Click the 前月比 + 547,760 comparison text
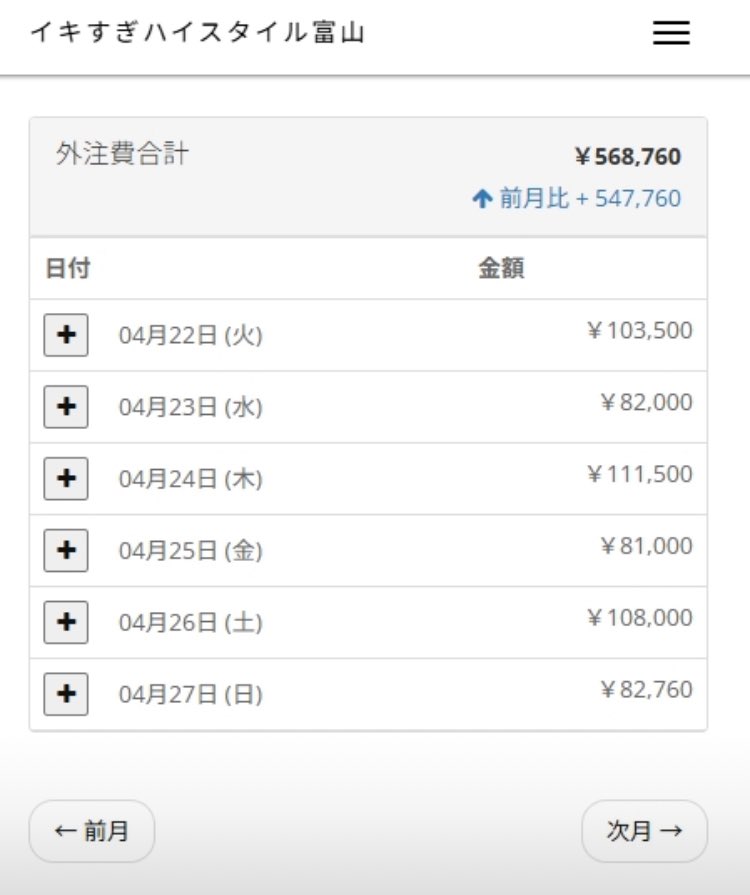Viewport: 750px width, 895px height. [x=590, y=199]
